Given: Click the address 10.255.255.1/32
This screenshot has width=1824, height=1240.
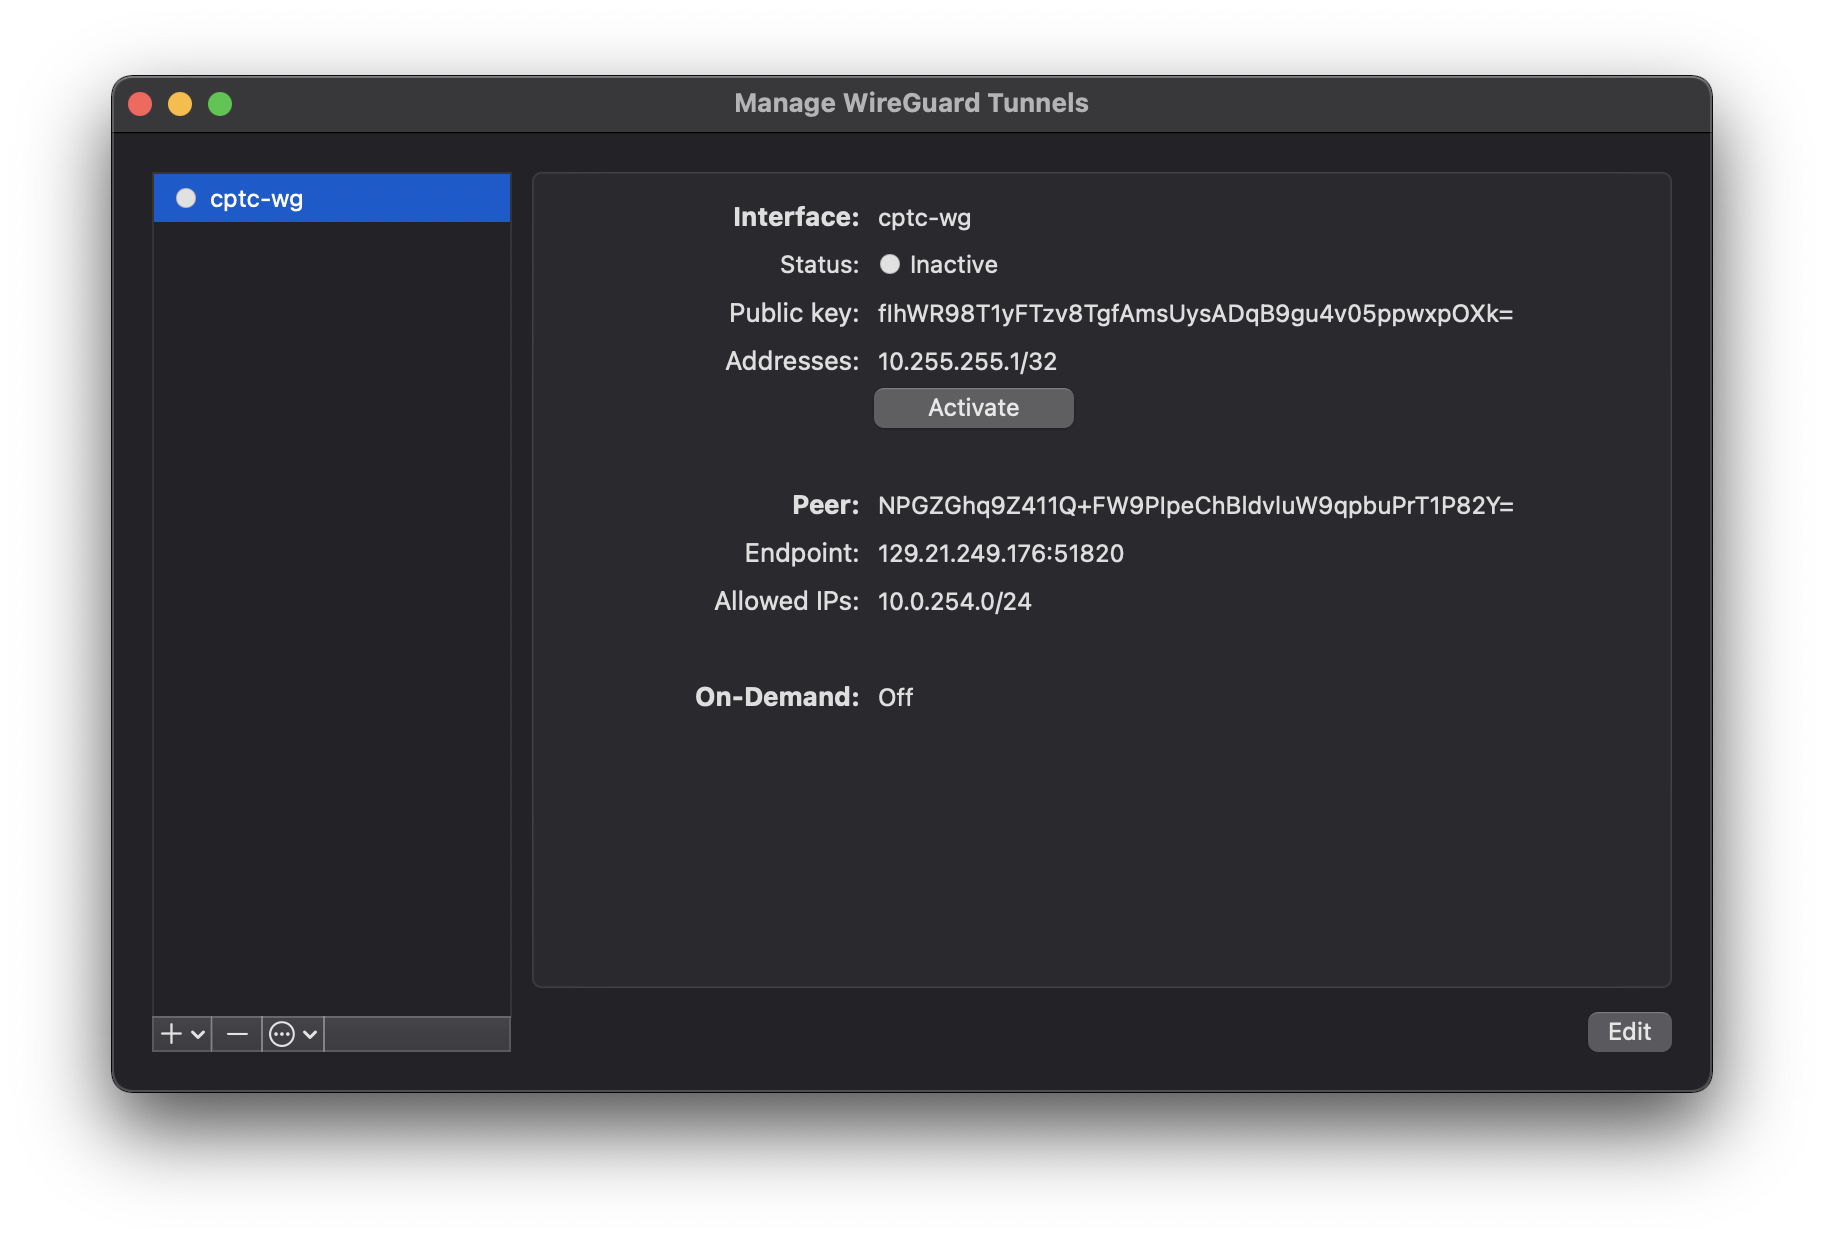Looking at the screenshot, I should pos(967,361).
